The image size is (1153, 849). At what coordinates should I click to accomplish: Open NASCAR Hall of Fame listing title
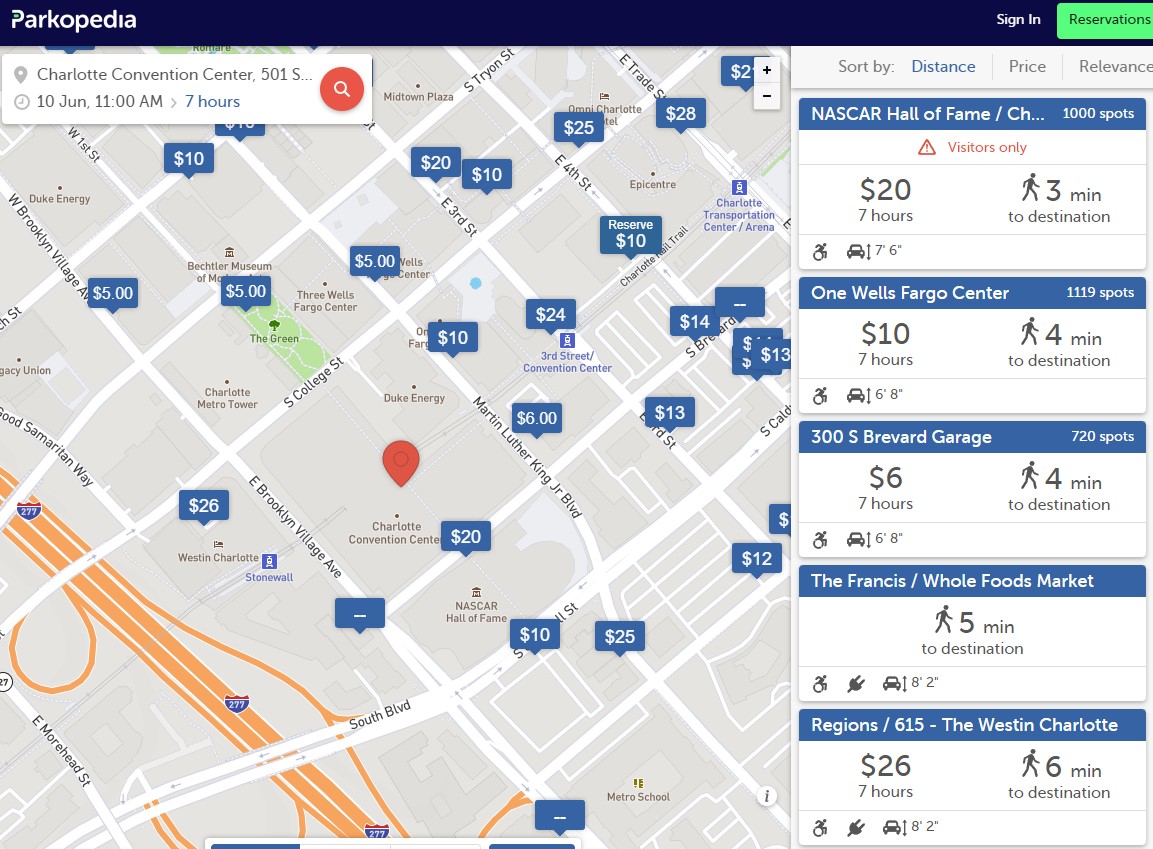click(x=927, y=114)
